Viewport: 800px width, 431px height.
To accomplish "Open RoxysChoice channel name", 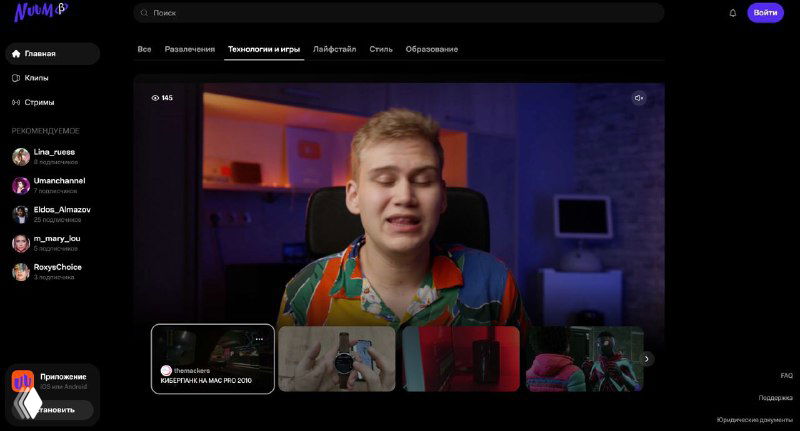I will pos(57,267).
